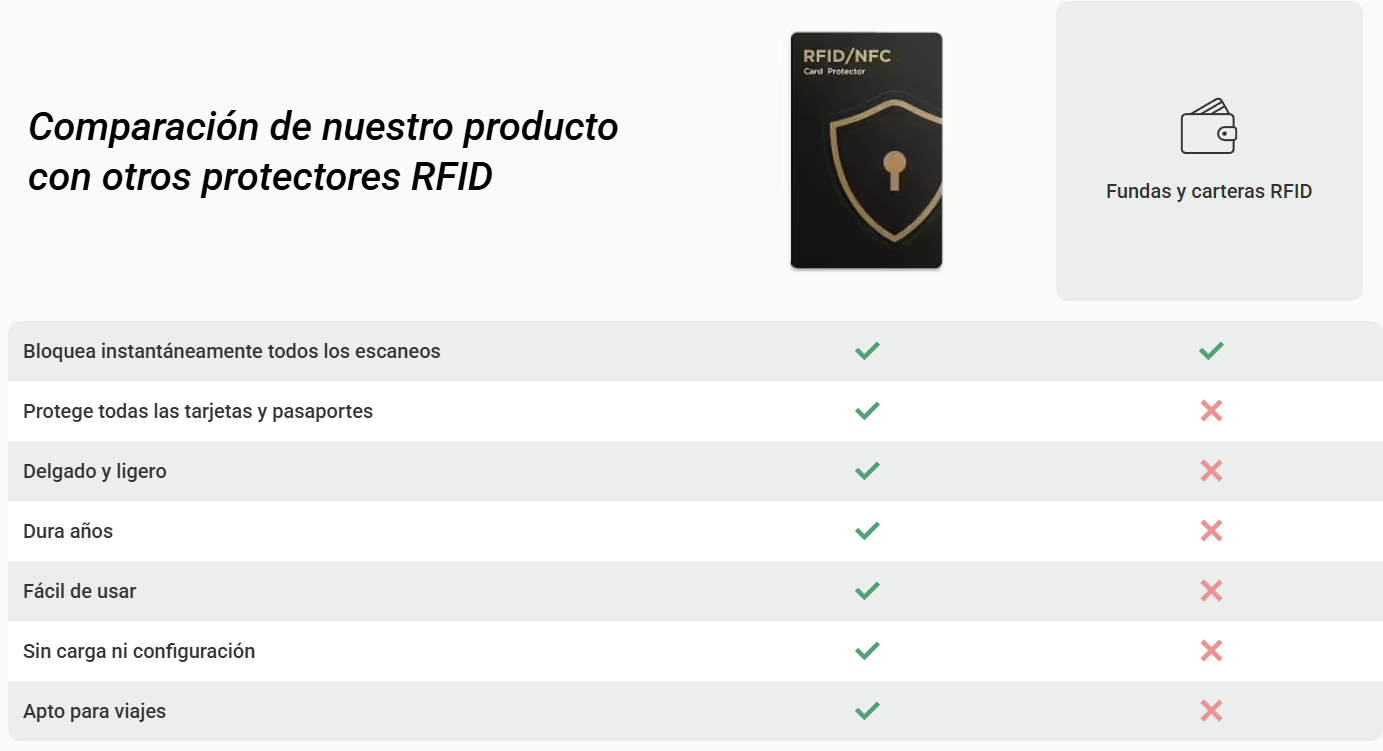
Task: Click the RFID/NFC Card Protector product image
Action: click(x=866, y=151)
